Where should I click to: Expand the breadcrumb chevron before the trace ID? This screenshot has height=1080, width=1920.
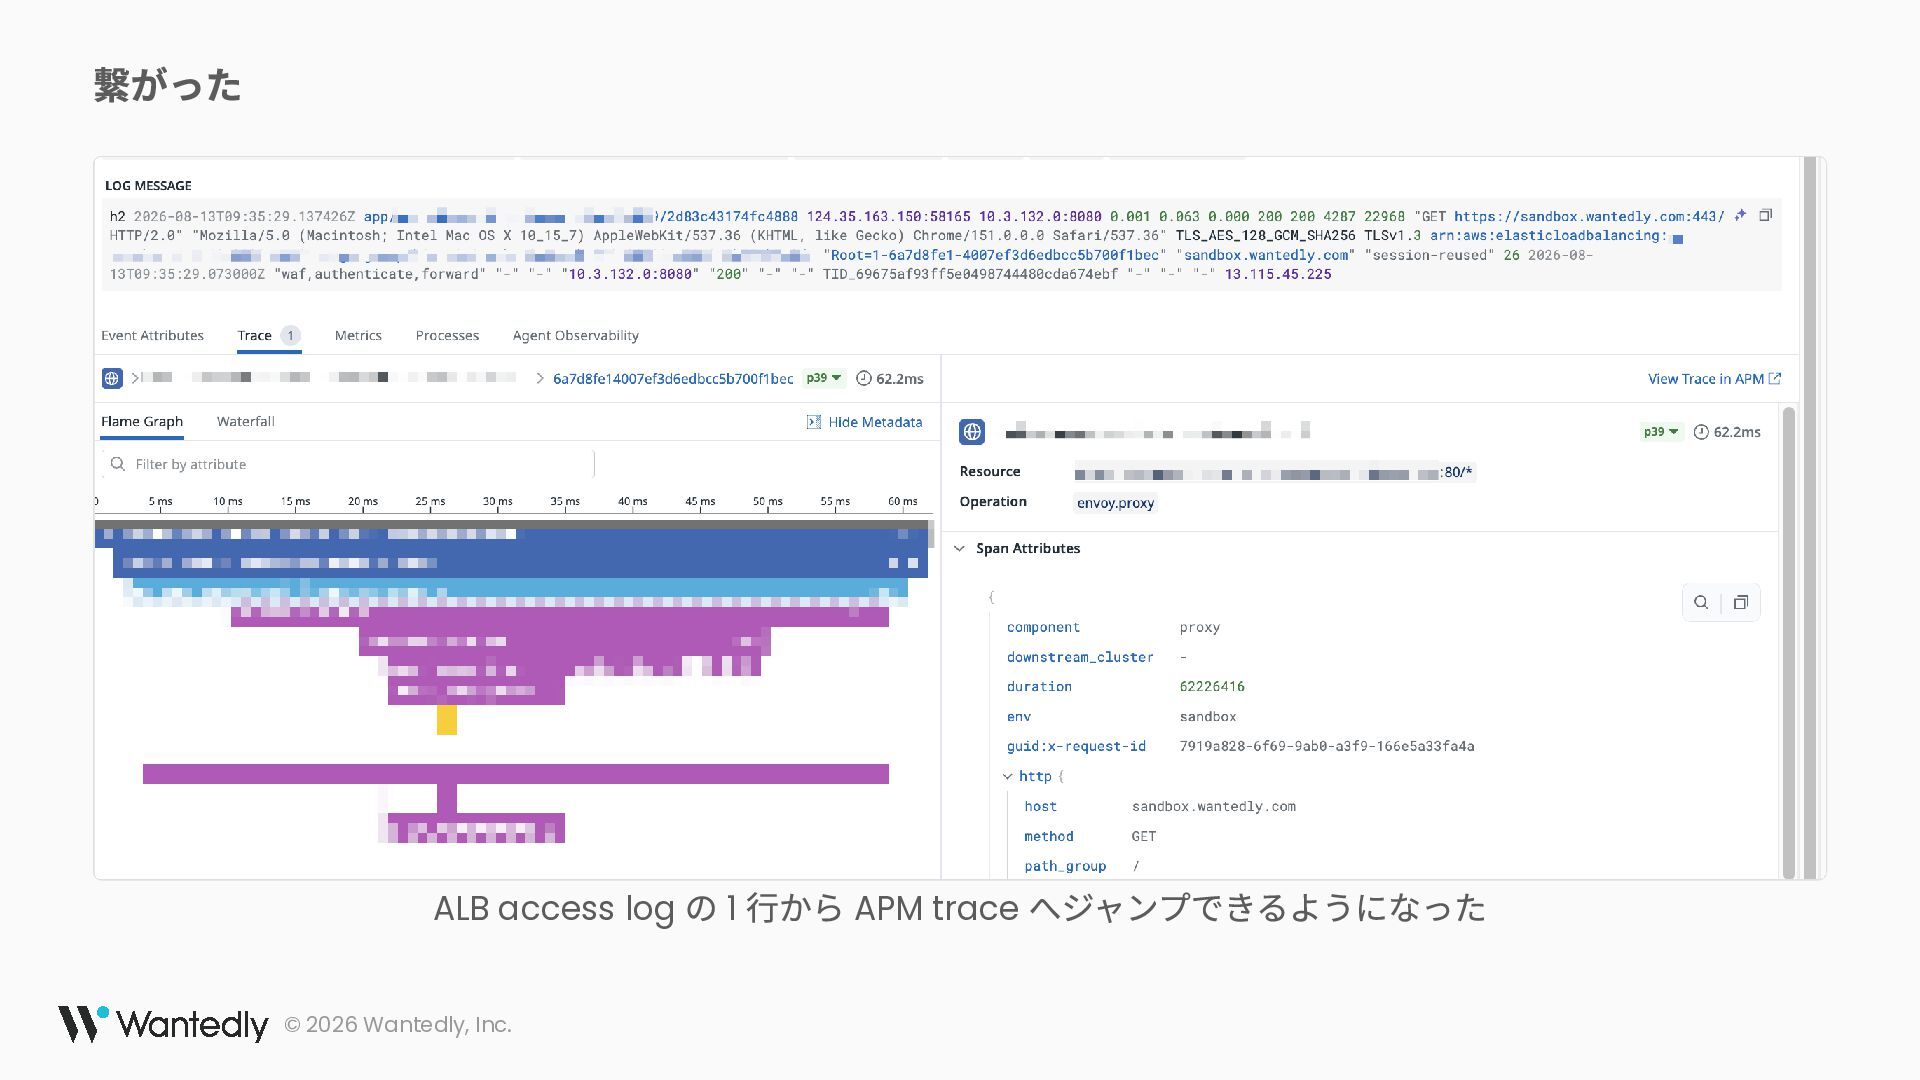540,379
